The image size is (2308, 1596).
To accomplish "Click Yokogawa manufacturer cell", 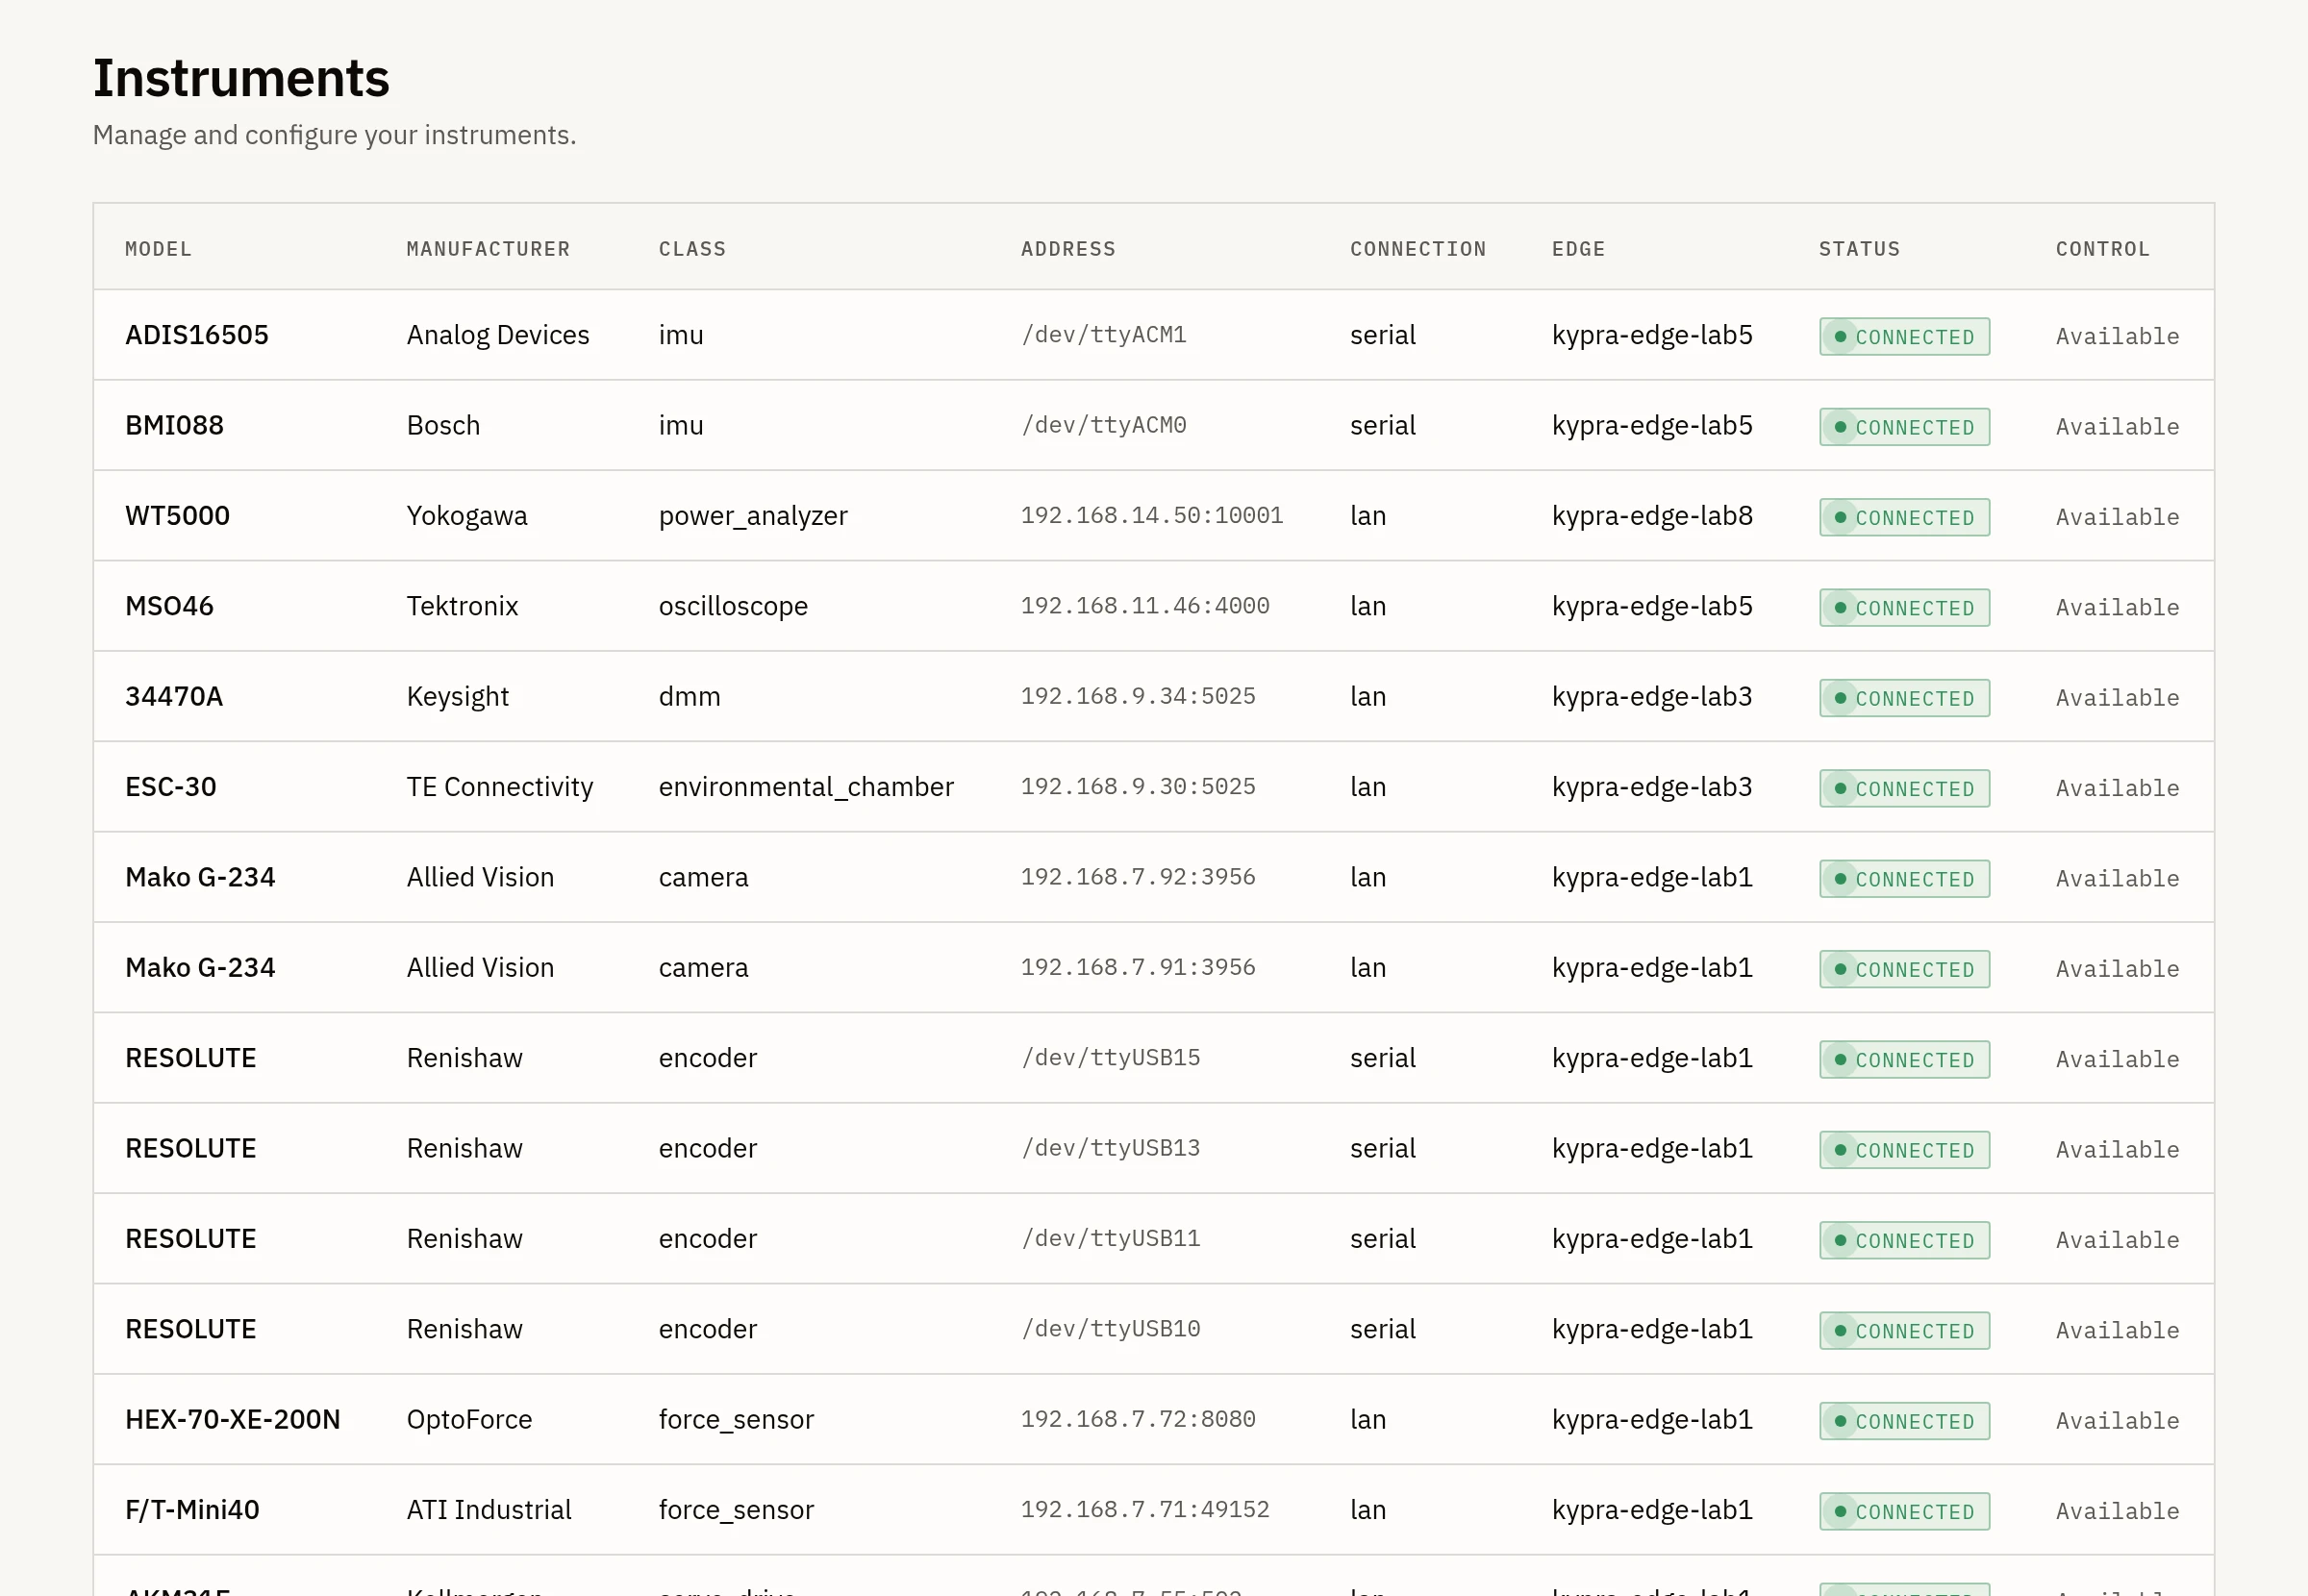I will [x=467, y=516].
